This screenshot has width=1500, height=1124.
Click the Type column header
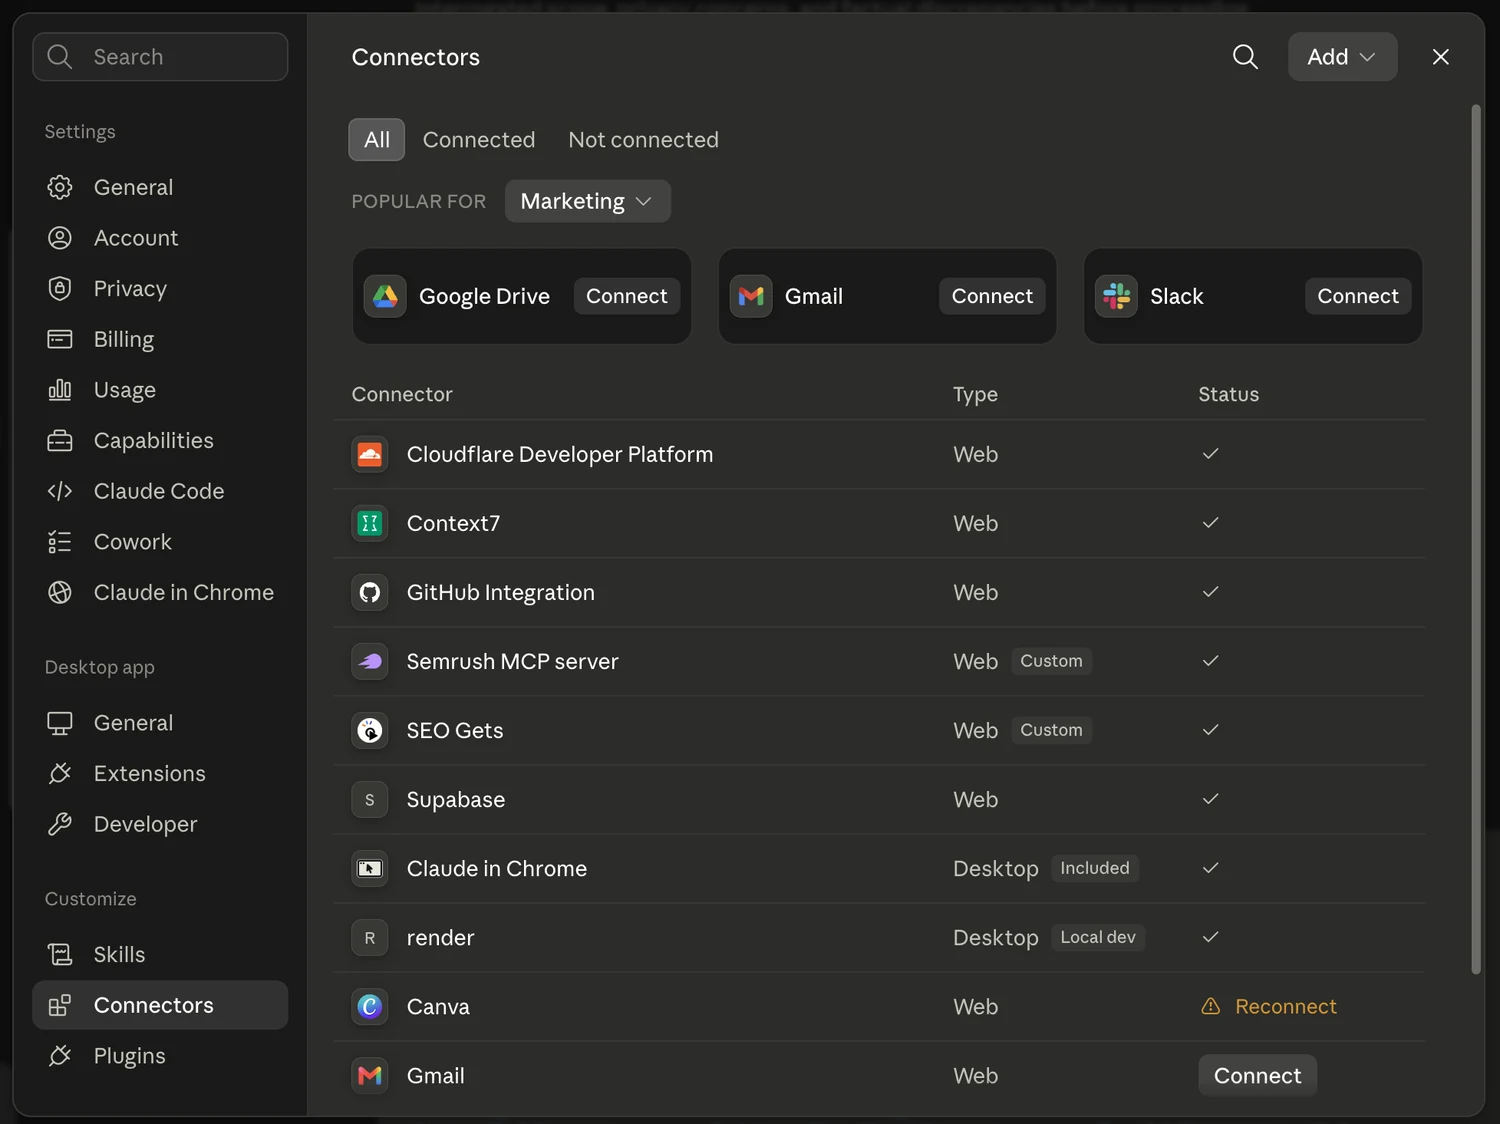pyautogui.click(x=975, y=394)
